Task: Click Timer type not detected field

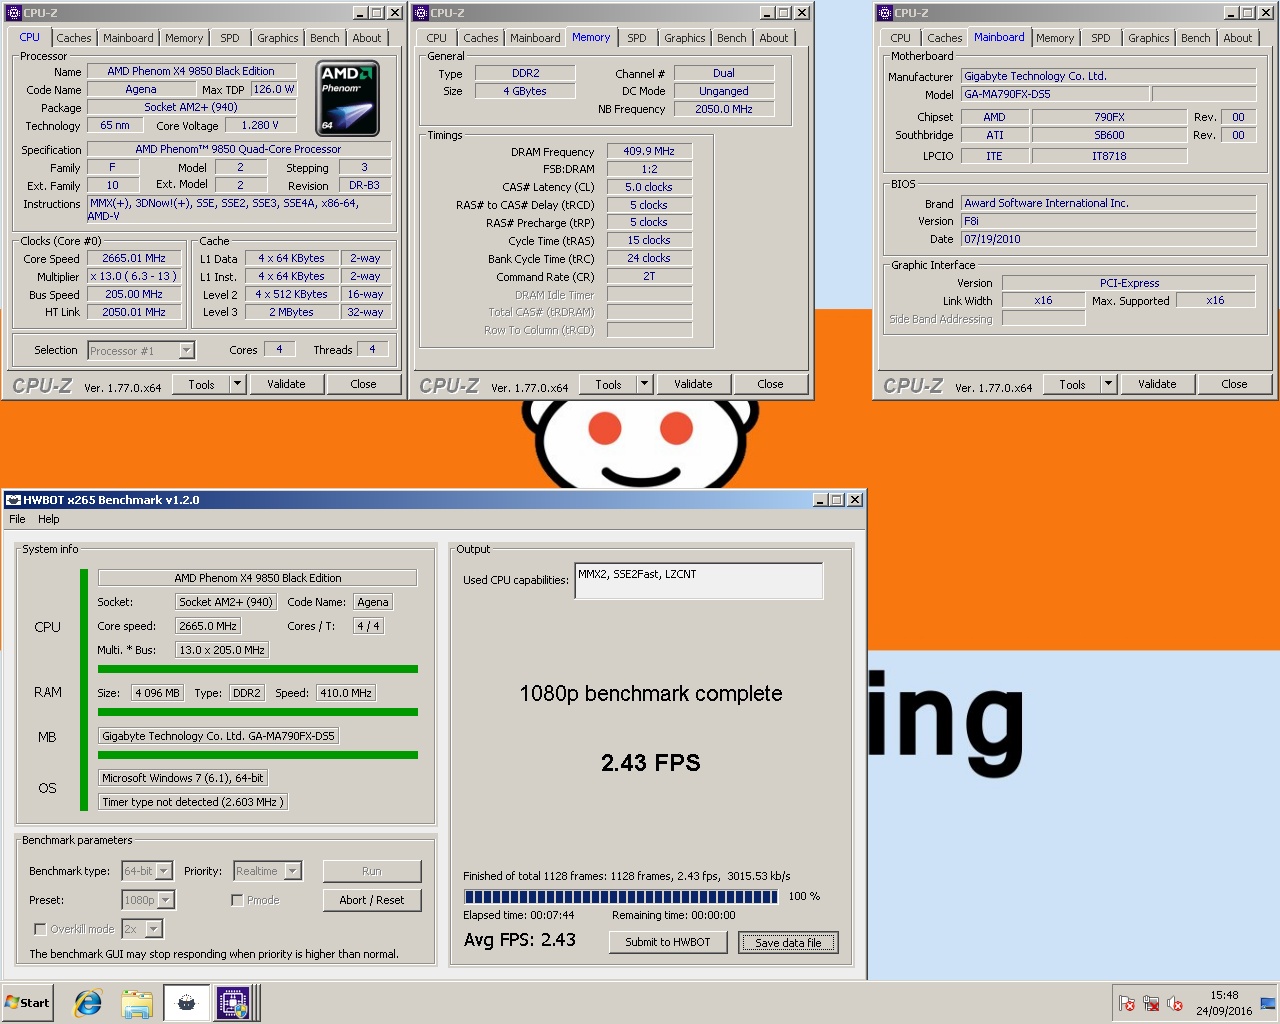Action: pos(193,802)
